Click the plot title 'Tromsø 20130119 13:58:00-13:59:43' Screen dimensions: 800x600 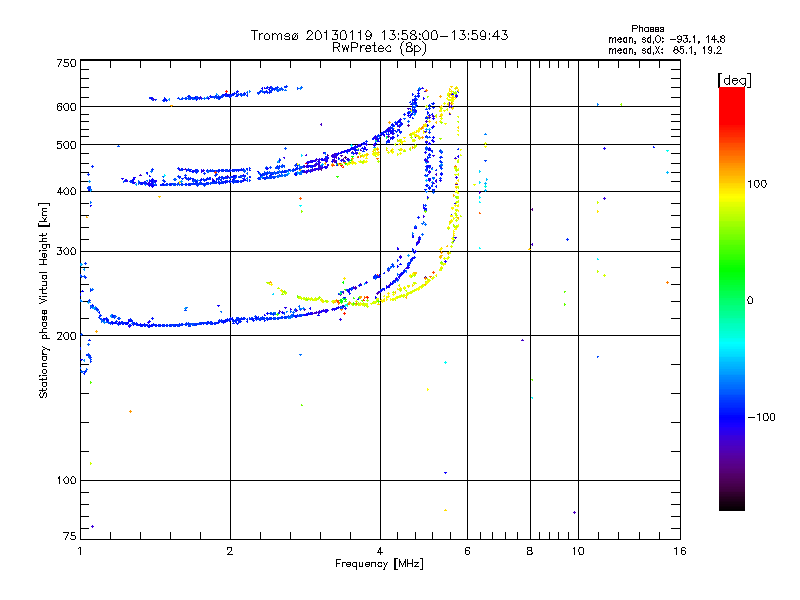pyautogui.click(x=380, y=35)
